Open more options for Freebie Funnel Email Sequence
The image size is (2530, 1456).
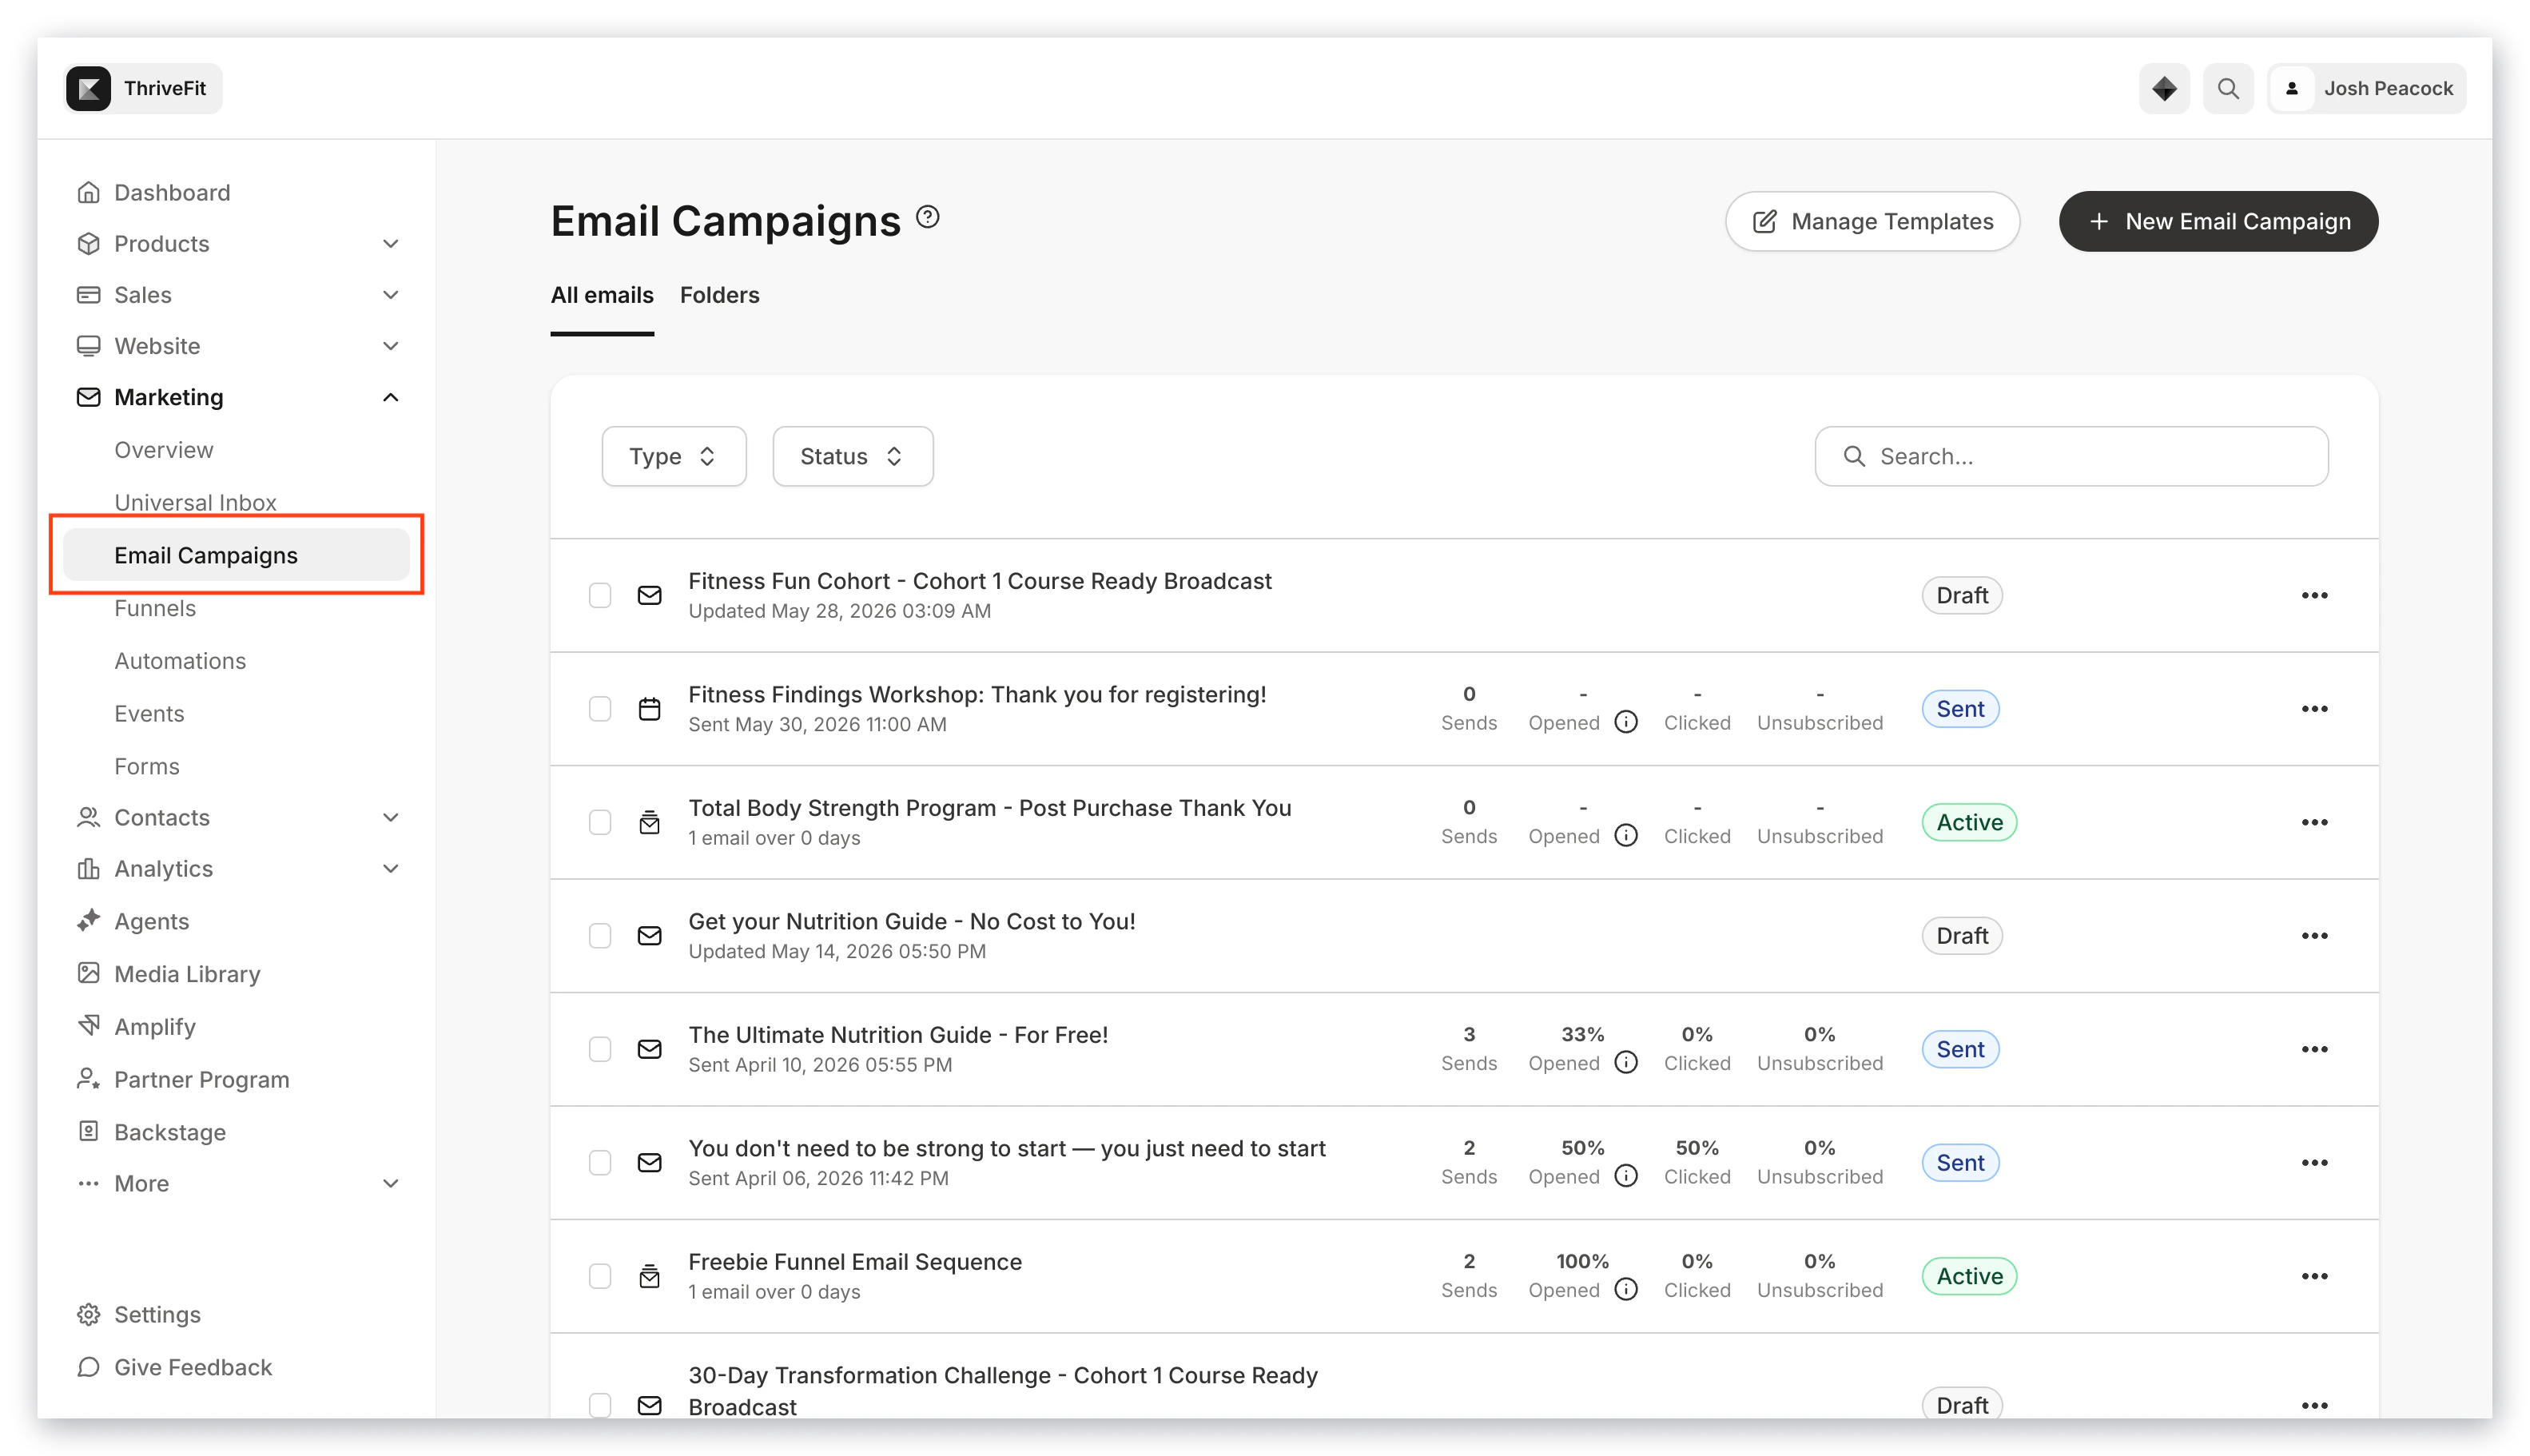[x=2314, y=1276]
